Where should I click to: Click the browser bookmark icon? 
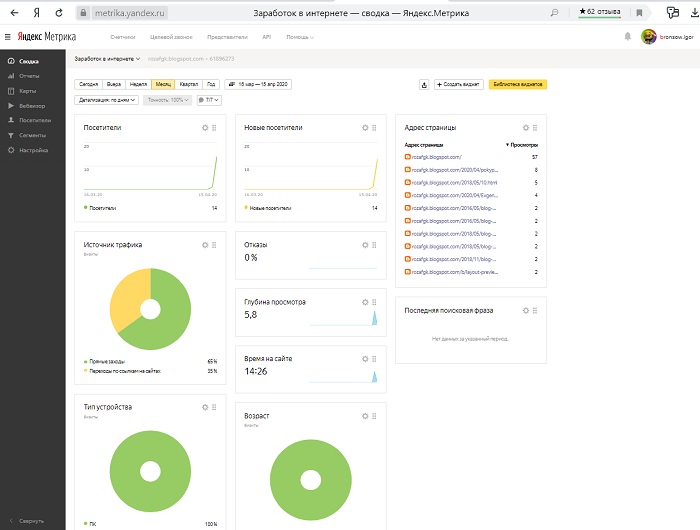tap(639, 13)
